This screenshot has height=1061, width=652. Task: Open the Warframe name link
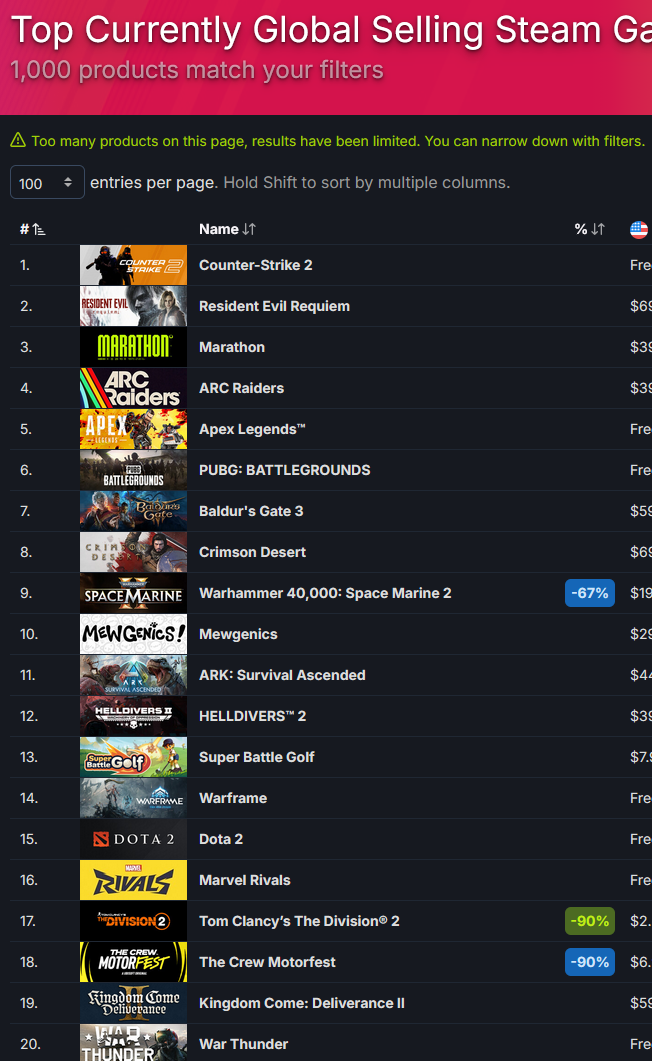coord(233,798)
